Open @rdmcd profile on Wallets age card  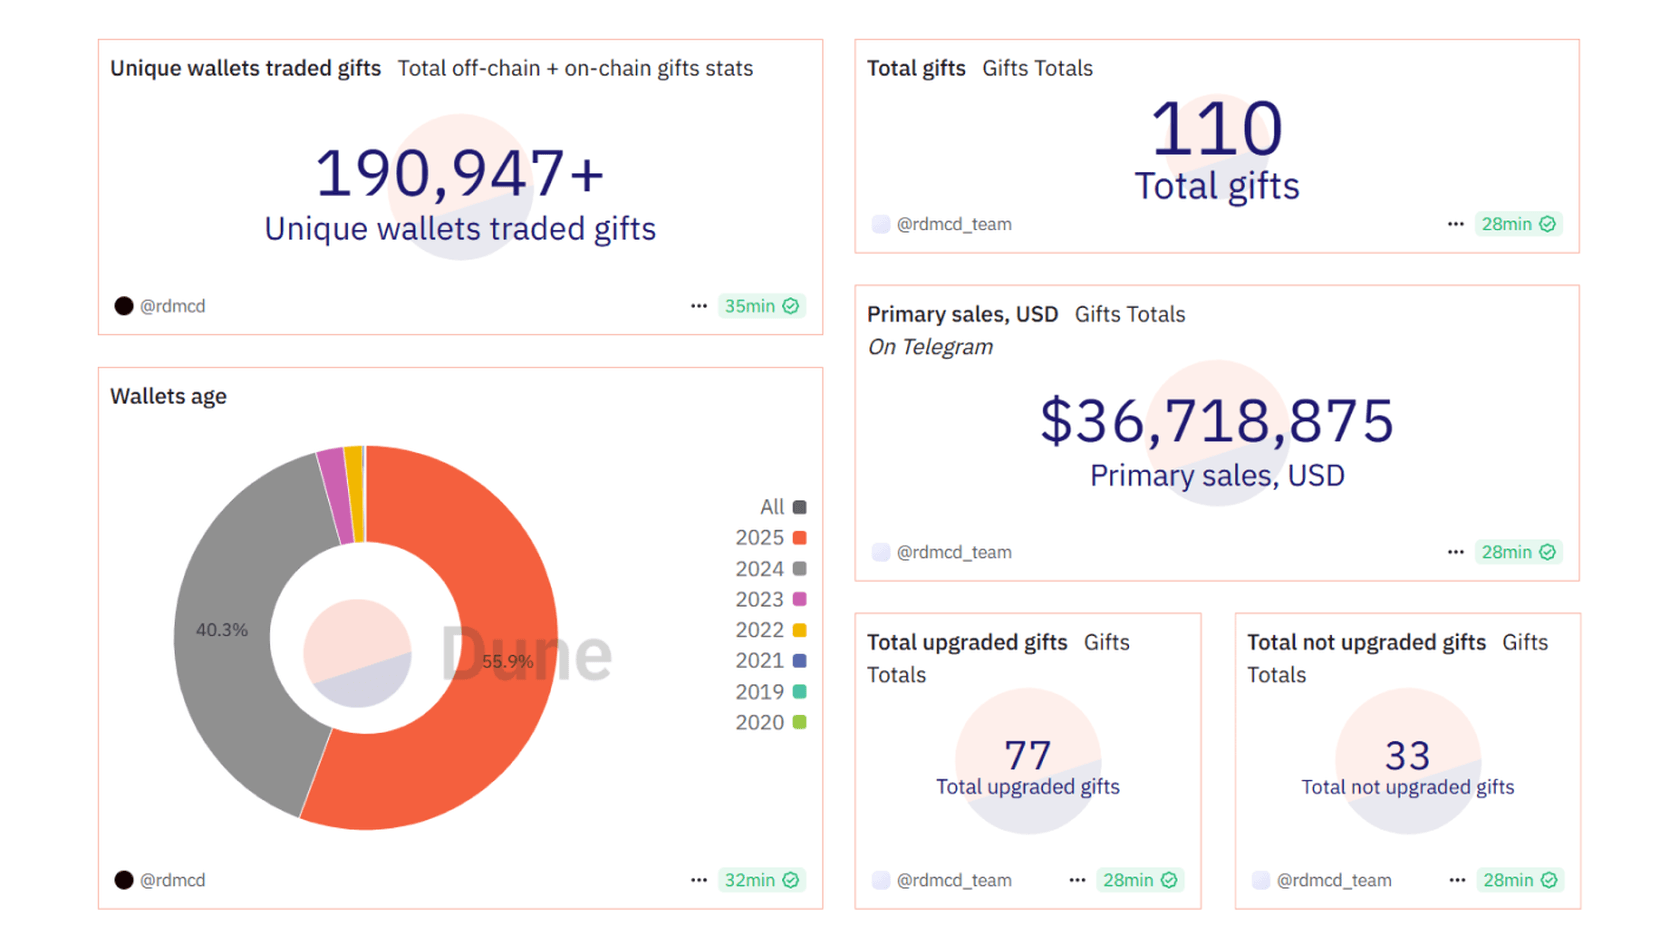click(172, 880)
